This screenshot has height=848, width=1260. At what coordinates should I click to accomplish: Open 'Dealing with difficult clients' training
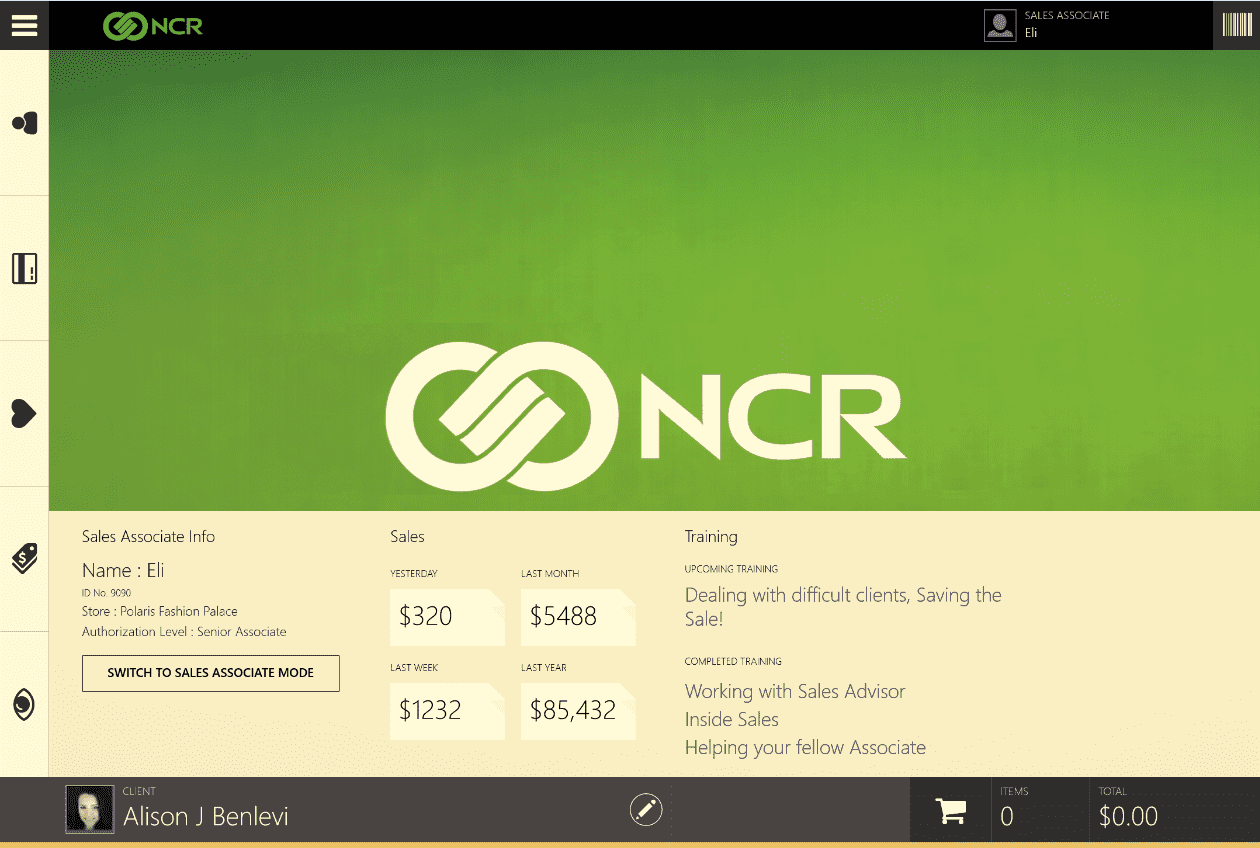[x=842, y=606]
